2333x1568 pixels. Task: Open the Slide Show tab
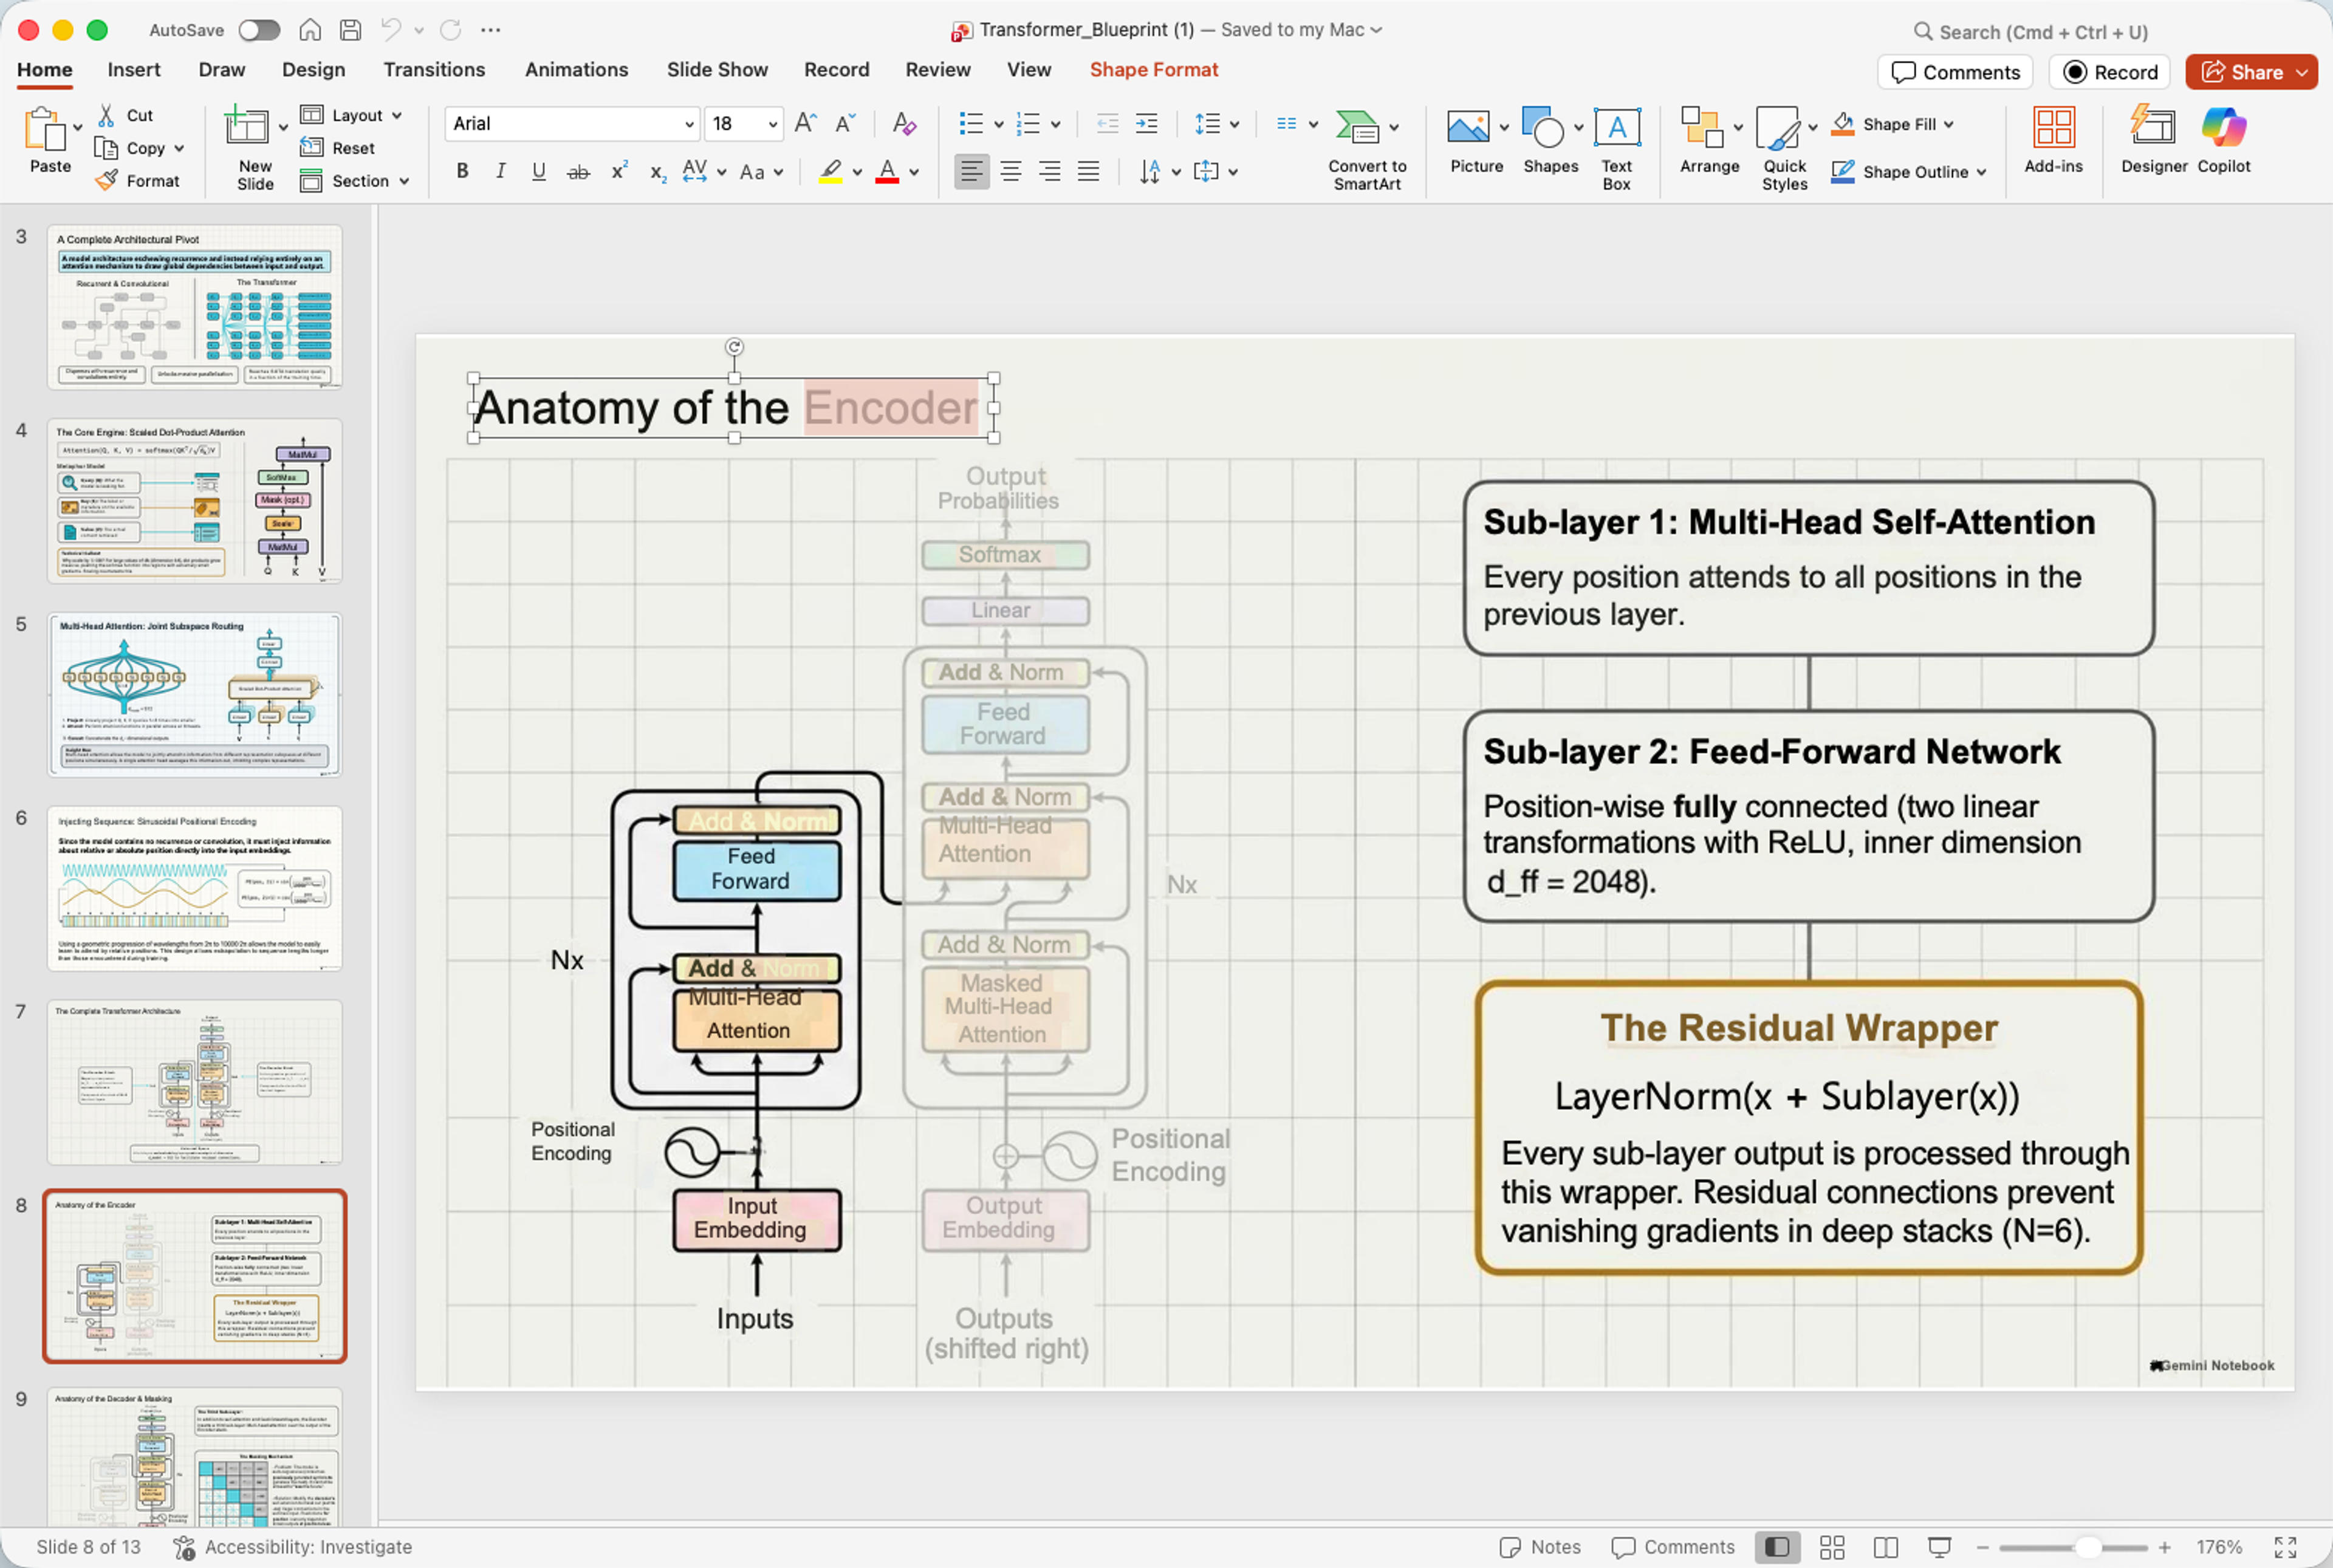click(717, 69)
